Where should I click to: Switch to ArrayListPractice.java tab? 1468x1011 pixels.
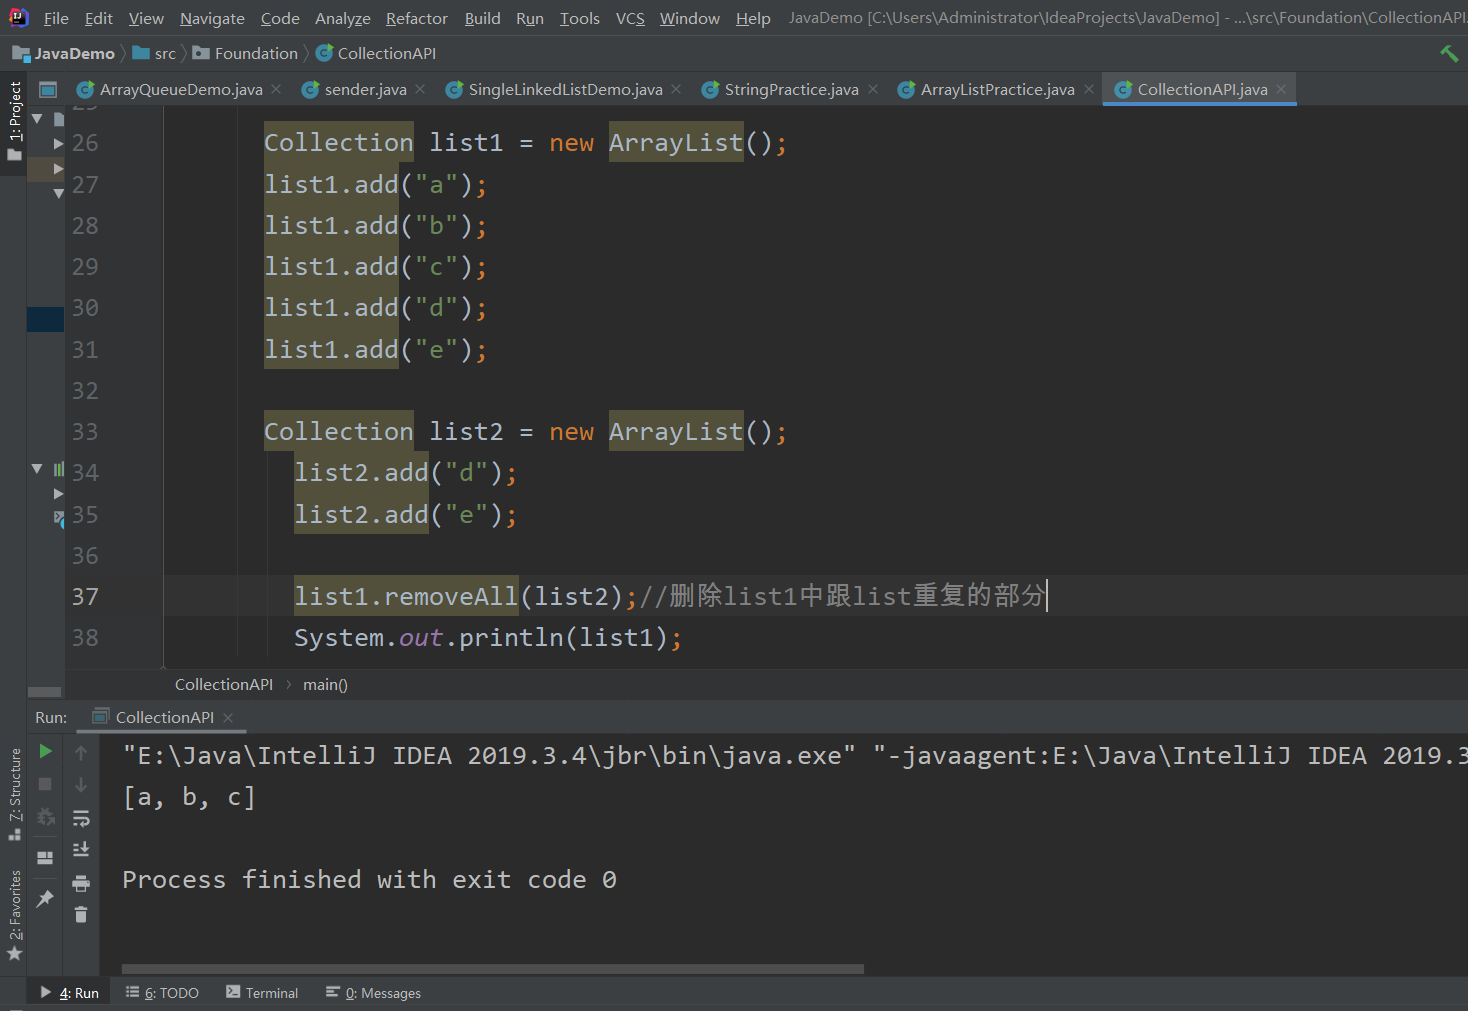point(997,90)
